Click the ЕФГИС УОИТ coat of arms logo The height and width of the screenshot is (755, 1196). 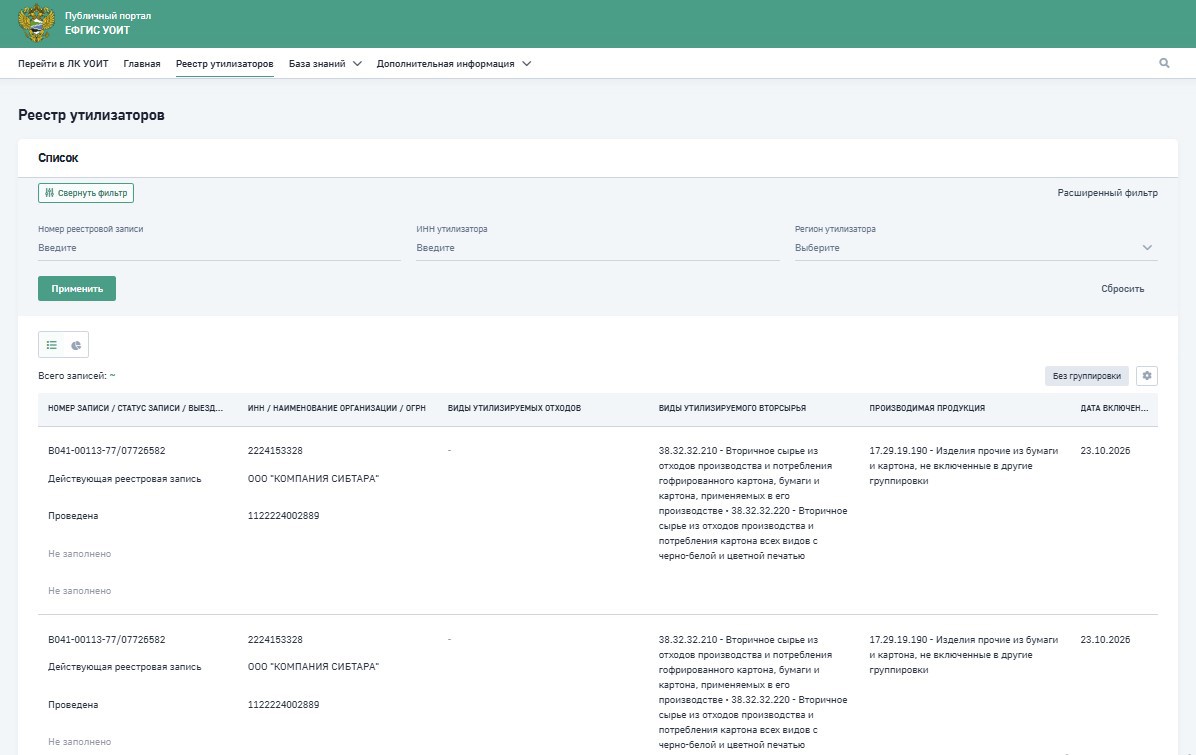36,24
